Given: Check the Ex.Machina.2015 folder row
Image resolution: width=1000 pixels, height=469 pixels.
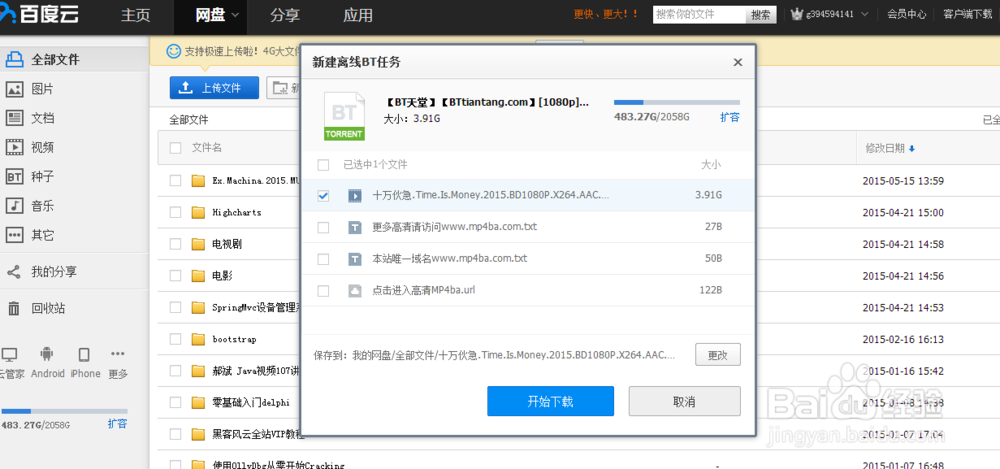Looking at the screenshot, I should tap(175, 181).
